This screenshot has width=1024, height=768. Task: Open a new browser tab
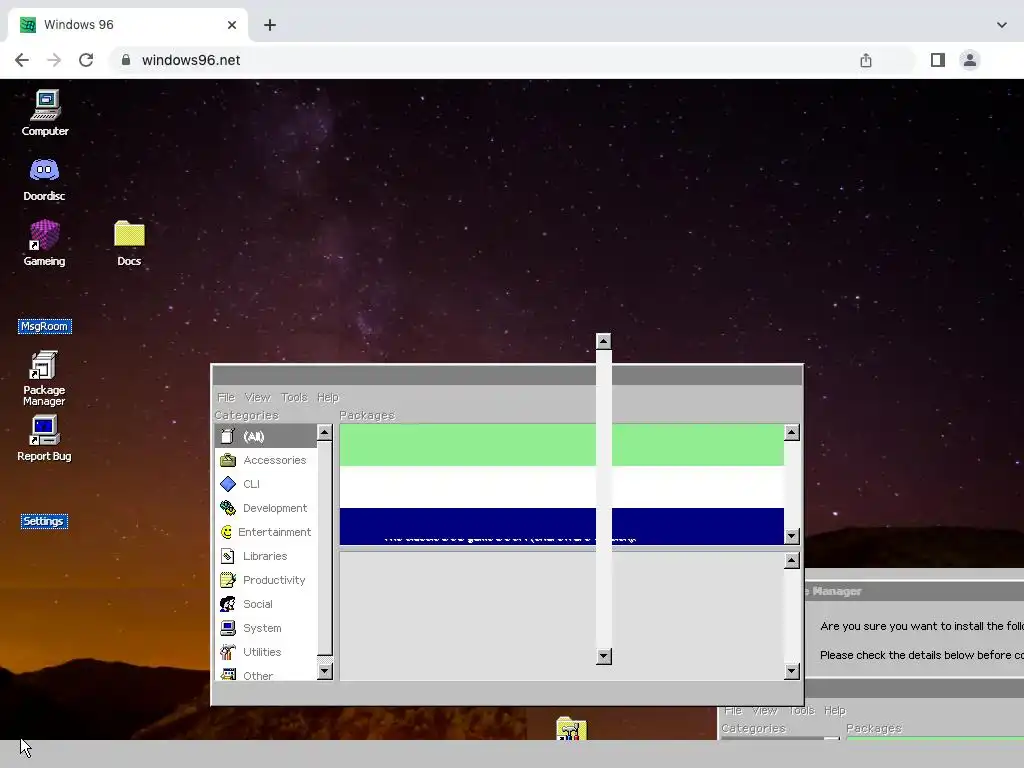[x=270, y=25]
